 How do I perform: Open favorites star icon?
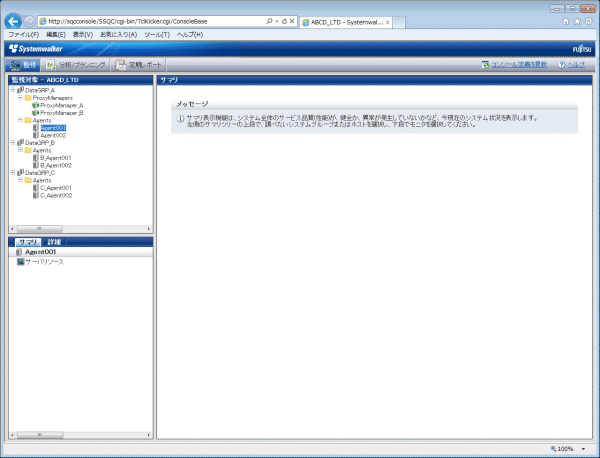pyautogui.click(x=577, y=21)
